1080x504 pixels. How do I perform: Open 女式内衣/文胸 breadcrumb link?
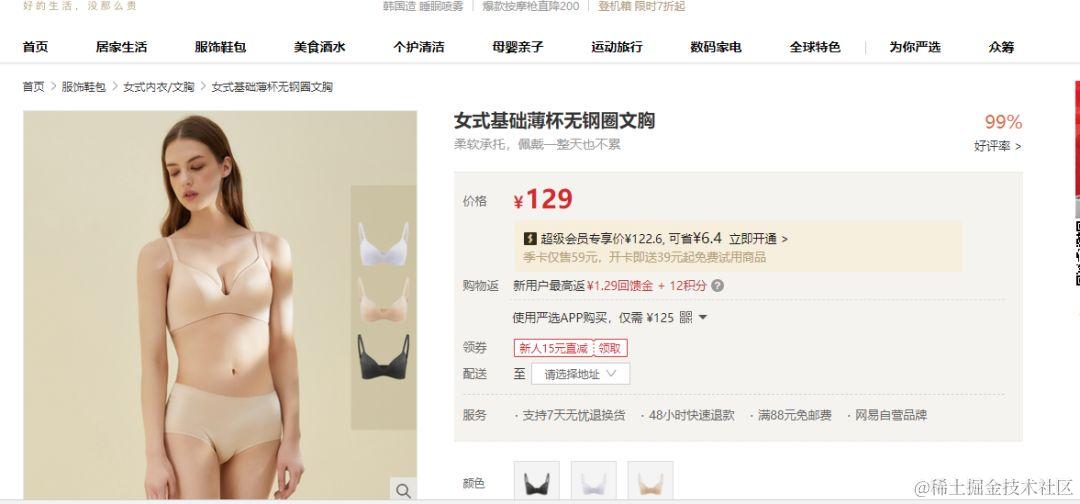click(x=159, y=87)
